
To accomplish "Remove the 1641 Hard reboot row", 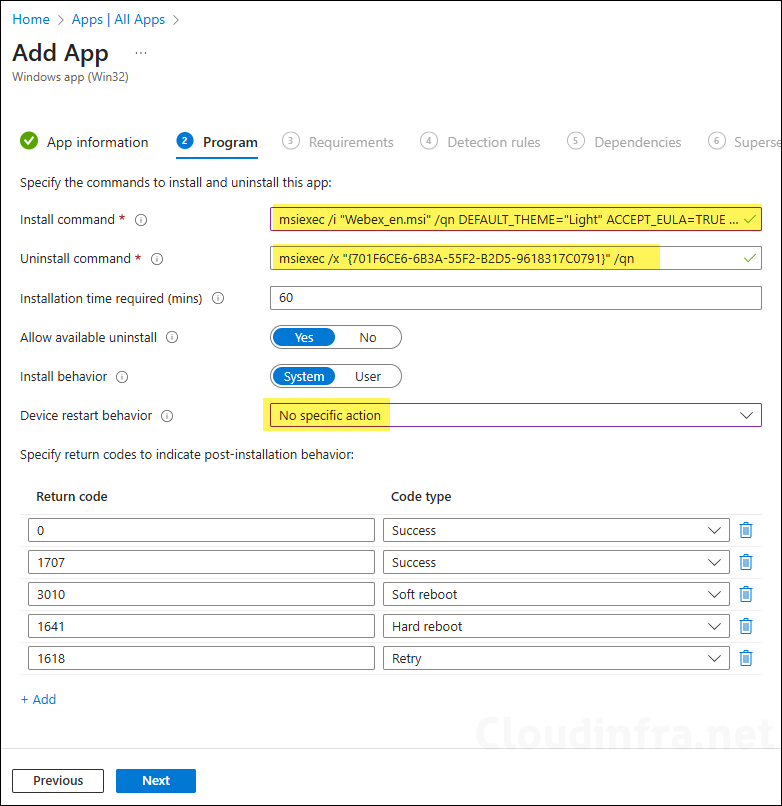I will click(745, 626).
